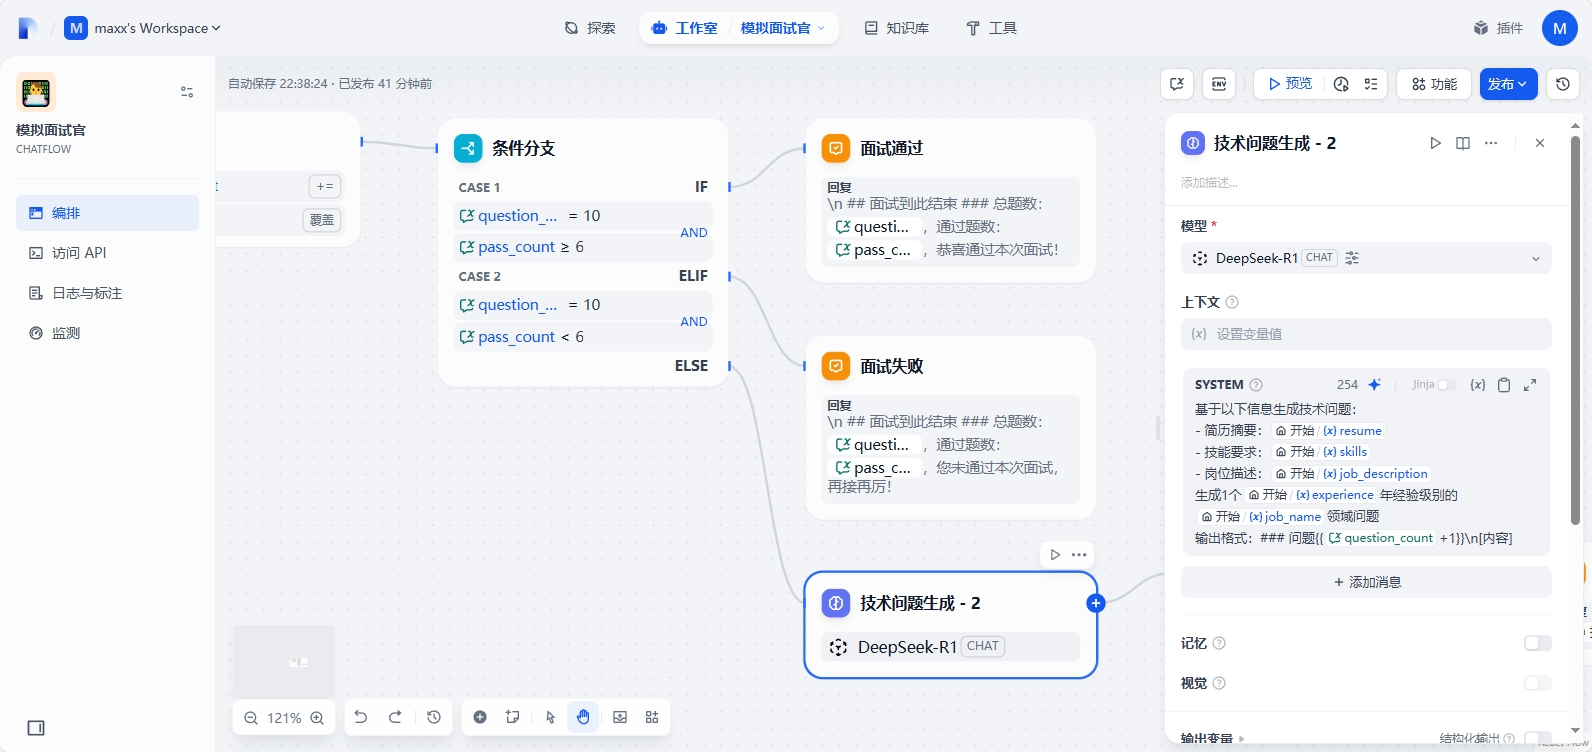1592x752 pixels.
Task: Select the 面试失败 answer node
Action: (x=951, y=428)
